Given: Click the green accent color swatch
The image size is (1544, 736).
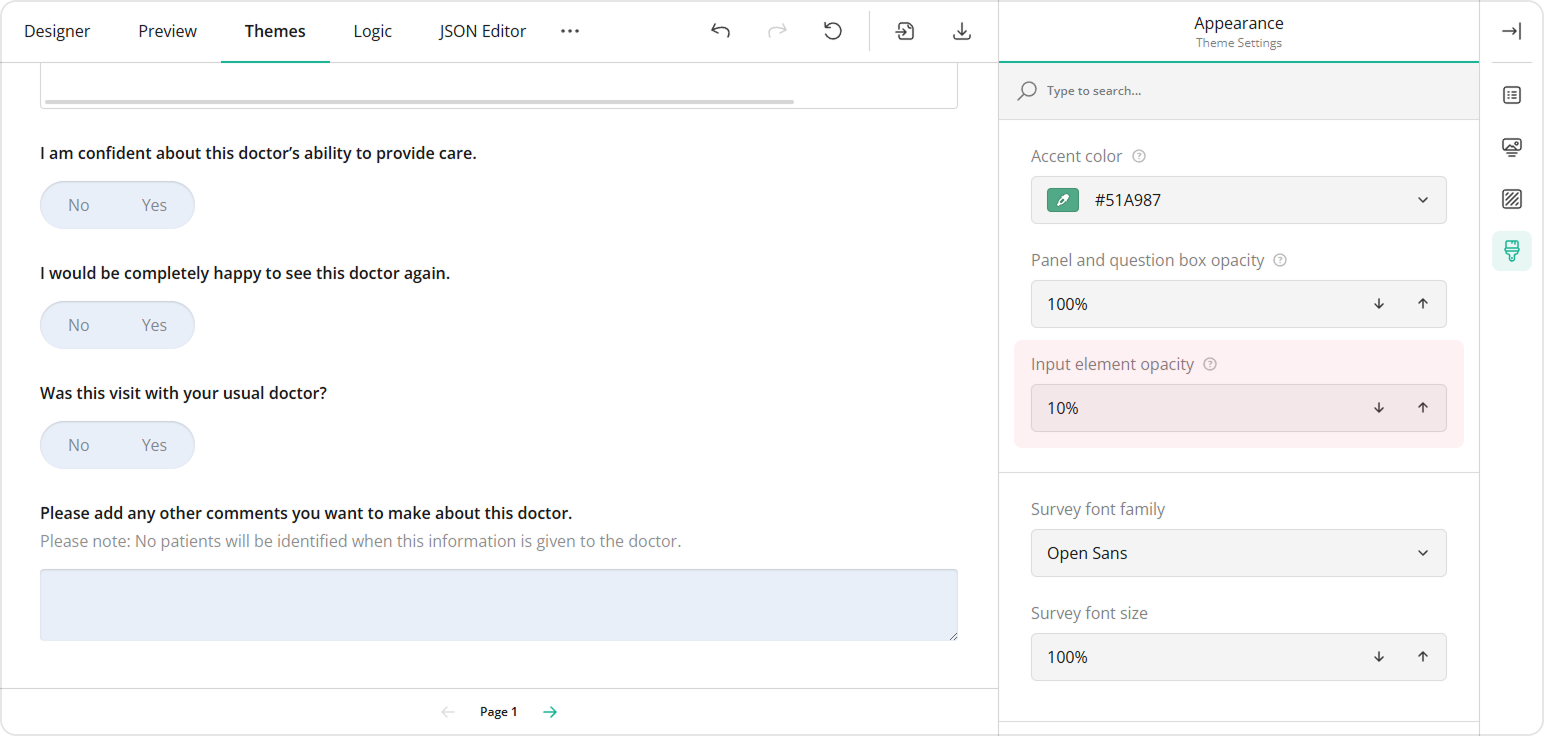Looking at the screenshot, I should pyautogui.click(x=1062, y=200).
